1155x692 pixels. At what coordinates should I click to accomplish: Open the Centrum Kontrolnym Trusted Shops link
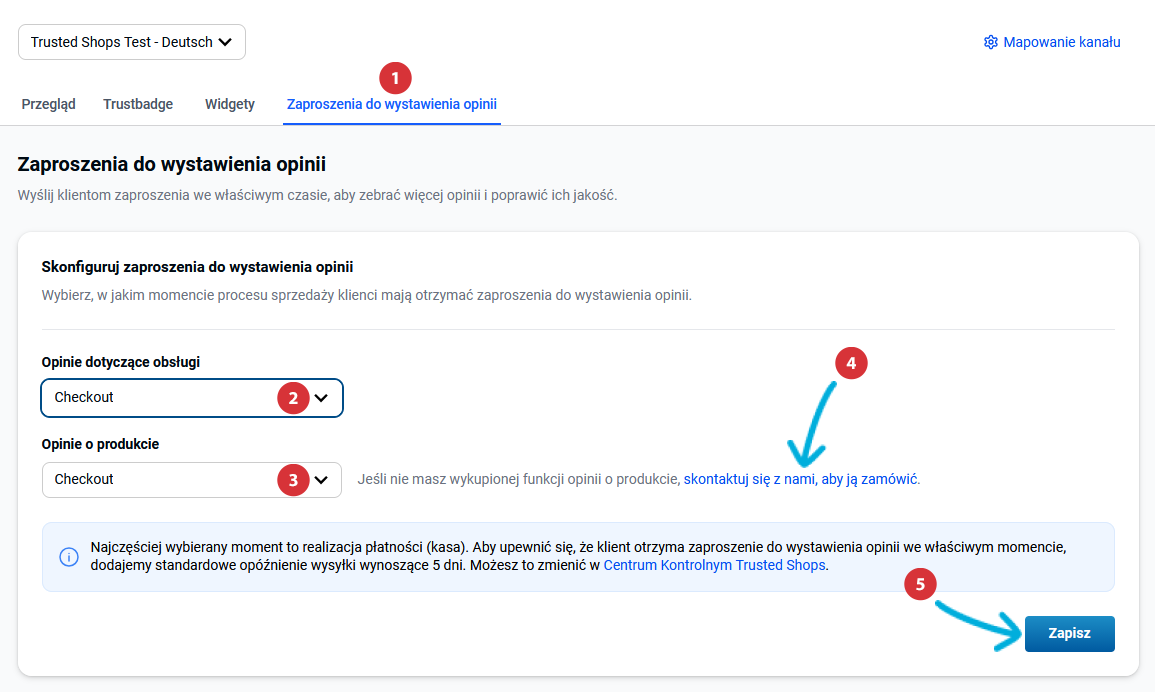pyautogui.click(x=715, y=565)
